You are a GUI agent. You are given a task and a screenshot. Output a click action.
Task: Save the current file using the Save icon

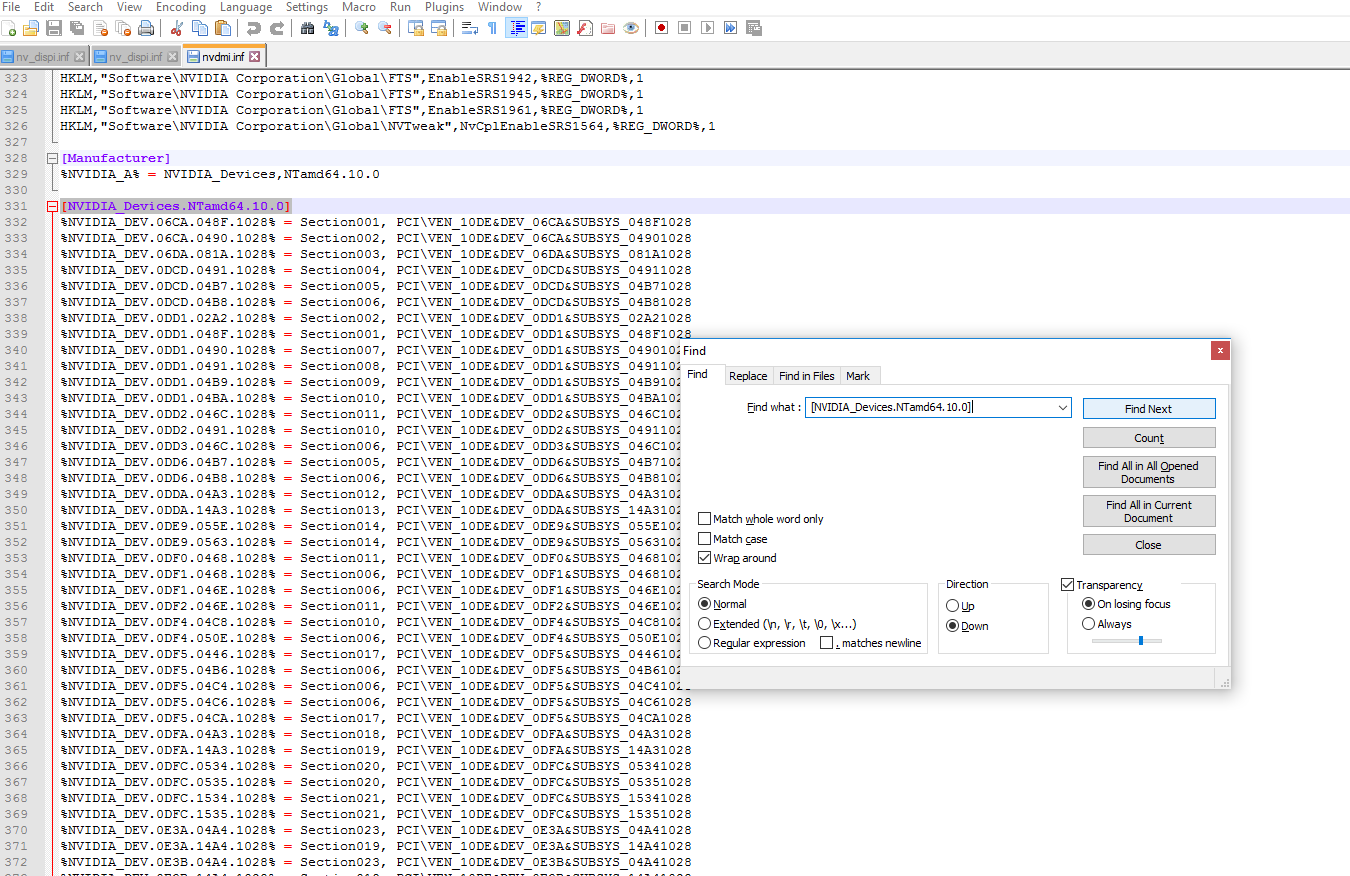click(54, 28)
